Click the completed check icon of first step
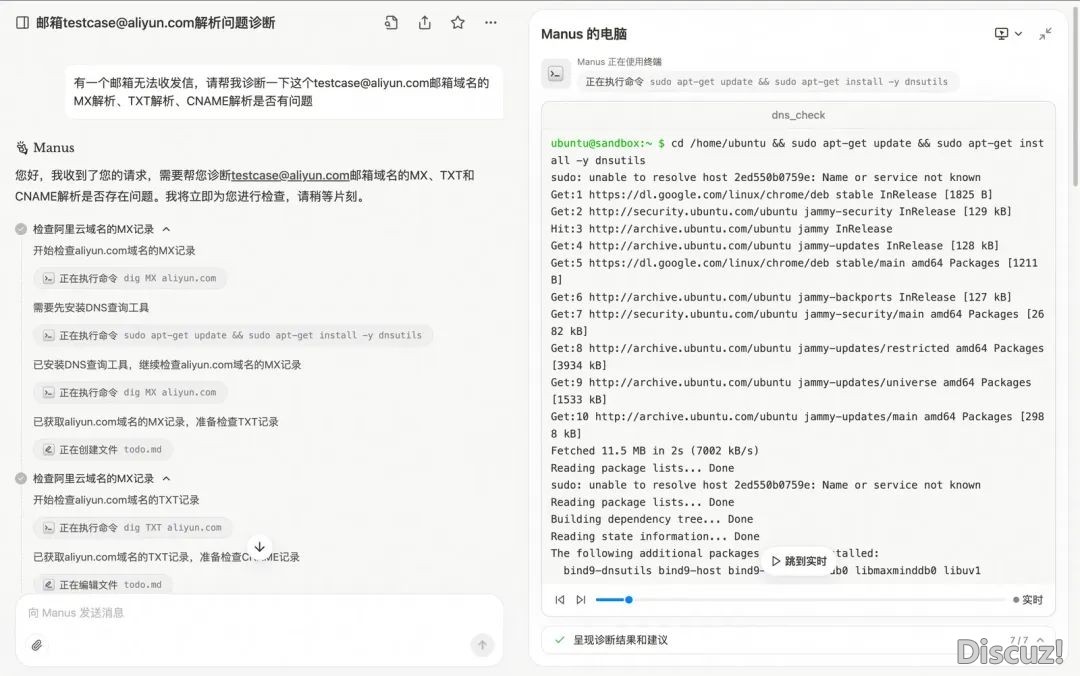1080x676 pixels. tap(21, 229)
